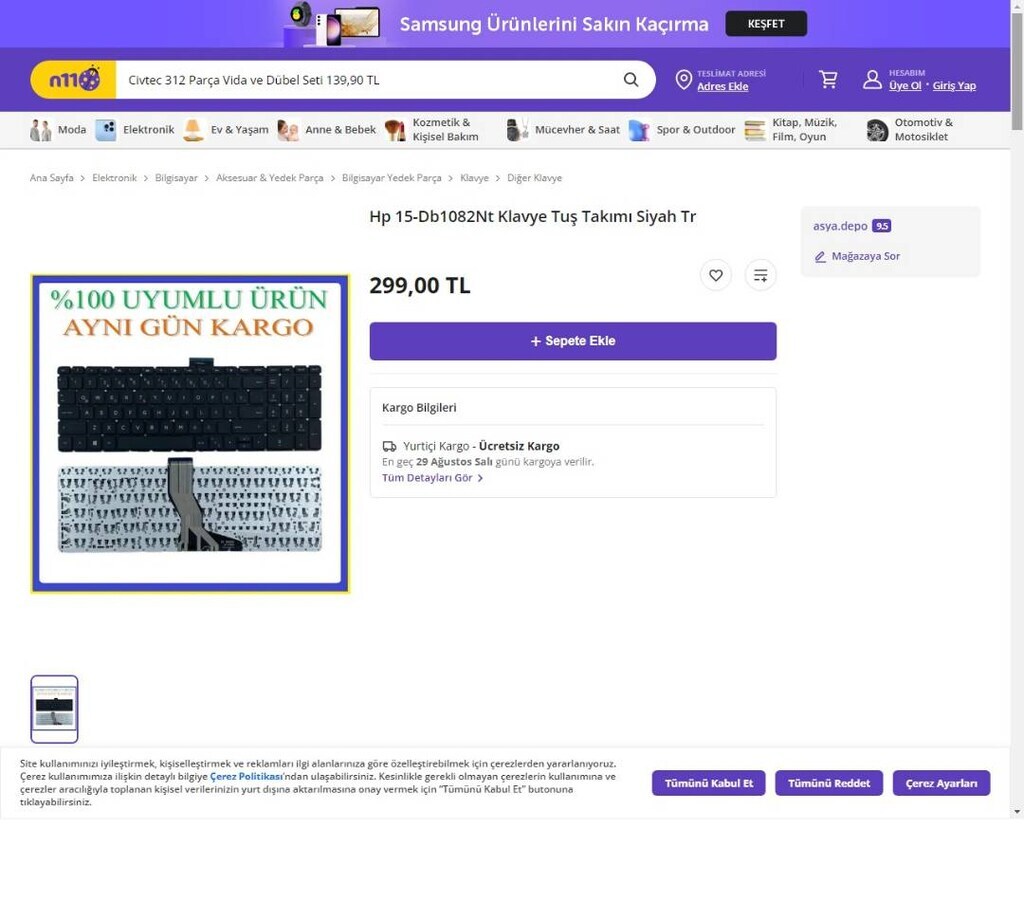Screen dimensions: 1024x921
Task: Click into the search input field
Action: coord(369,80)
